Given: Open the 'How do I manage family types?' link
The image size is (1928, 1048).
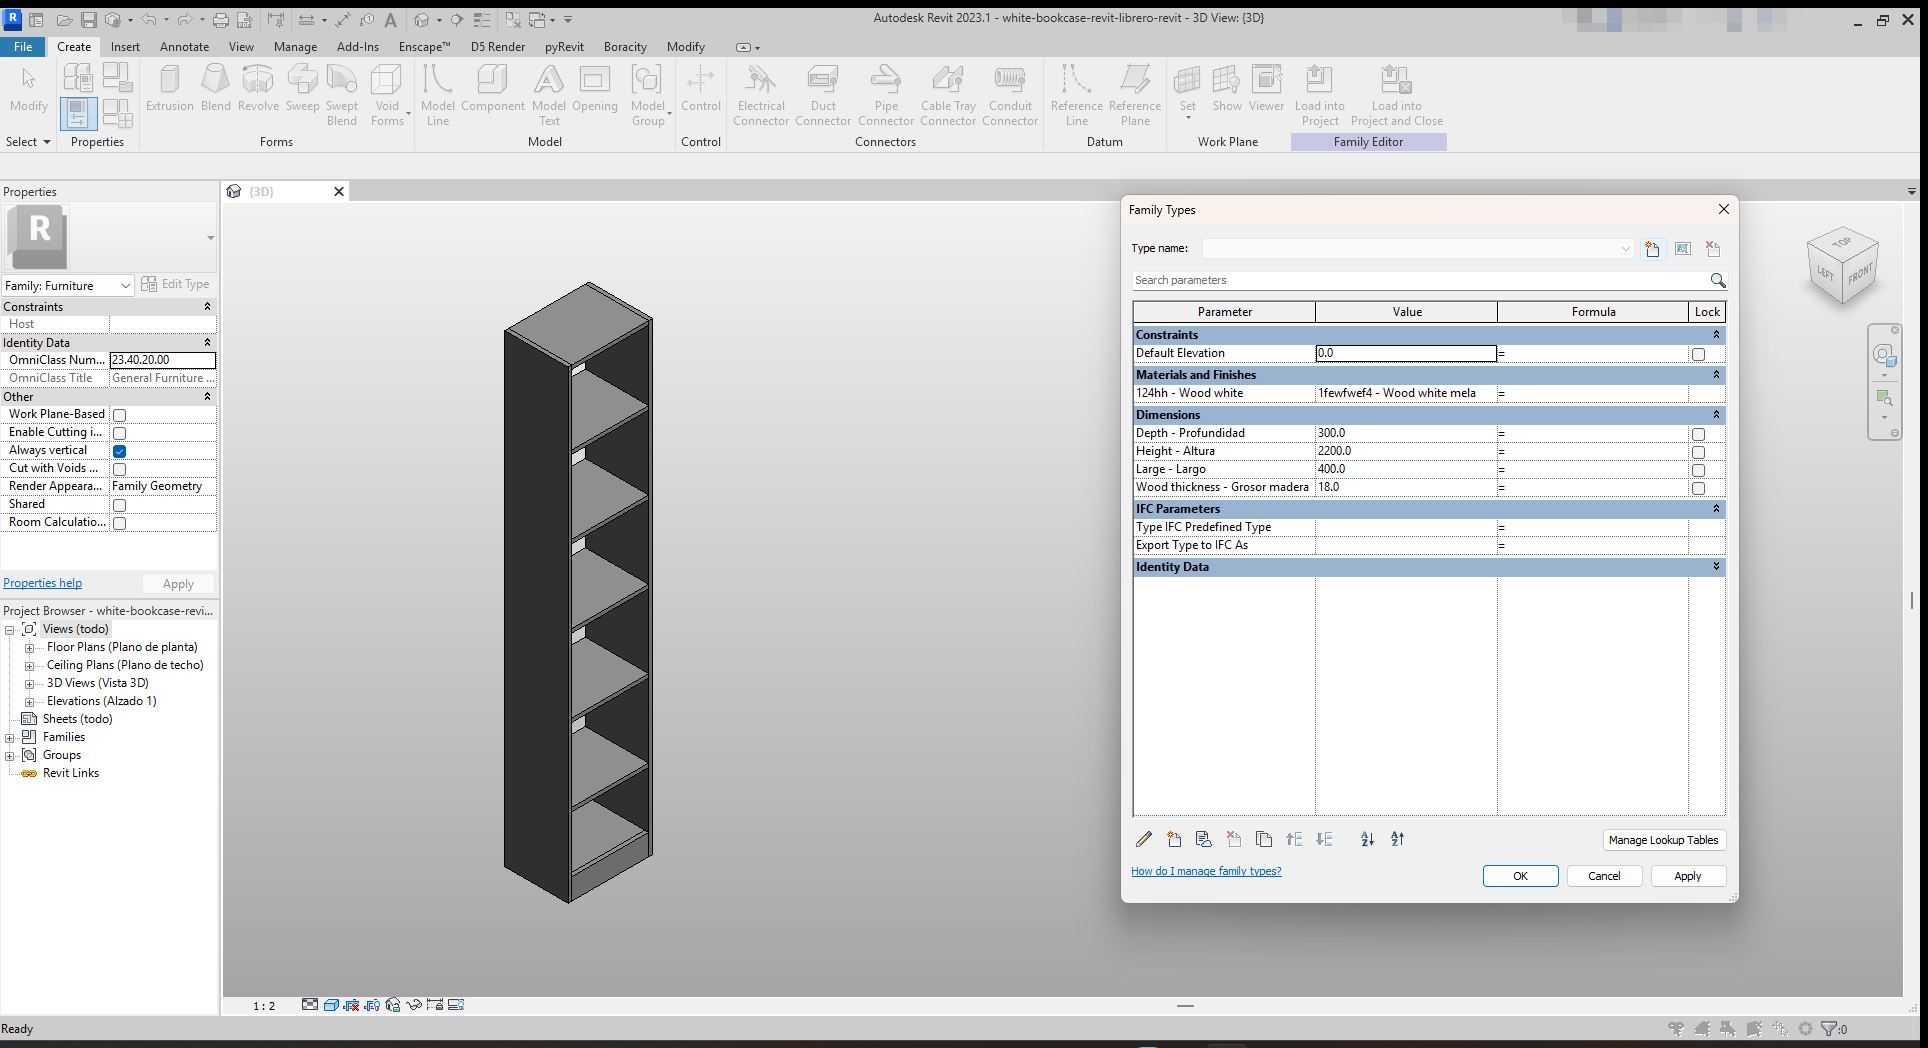Looking at the screenshot, I should (1206, 871).
